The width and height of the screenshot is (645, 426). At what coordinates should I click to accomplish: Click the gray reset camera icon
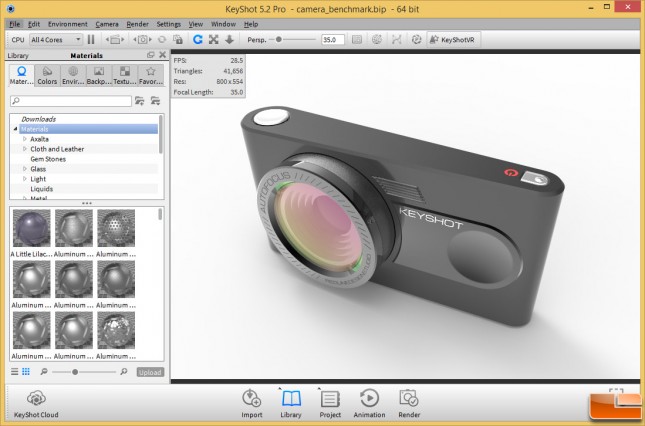pyautogui.click(x=162, y=39)
